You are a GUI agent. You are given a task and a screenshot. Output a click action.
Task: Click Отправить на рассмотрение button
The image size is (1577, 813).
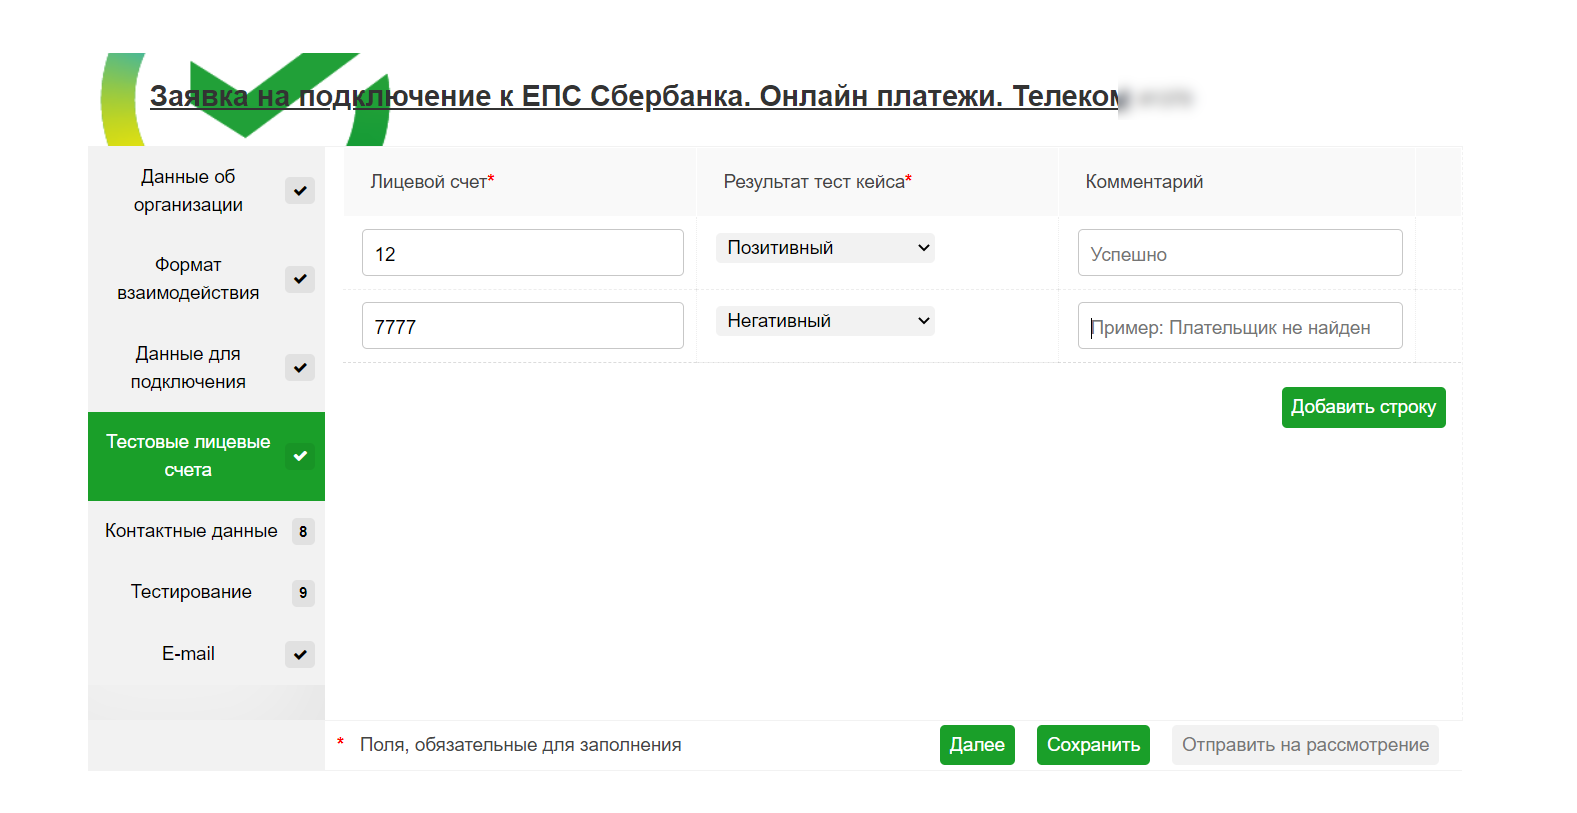point(1305,745)
